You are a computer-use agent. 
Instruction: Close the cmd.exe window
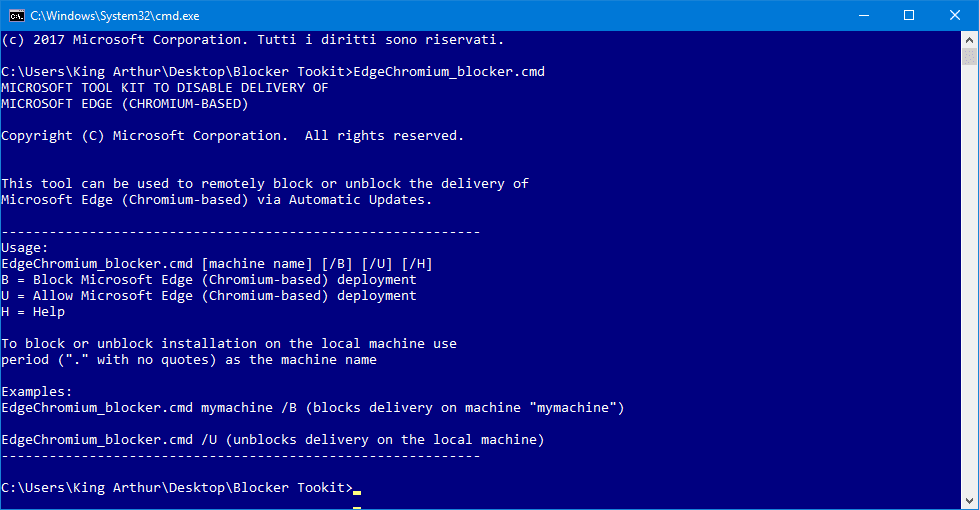click(x=955, y=15)
